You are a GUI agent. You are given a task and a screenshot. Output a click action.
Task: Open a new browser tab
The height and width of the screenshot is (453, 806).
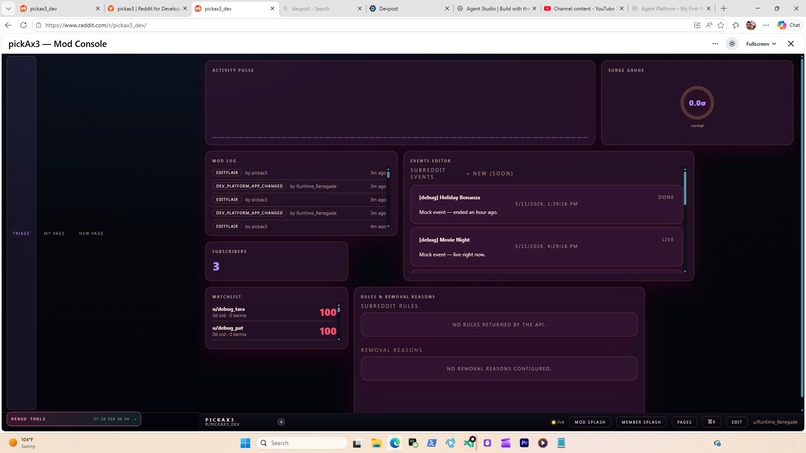723,8
